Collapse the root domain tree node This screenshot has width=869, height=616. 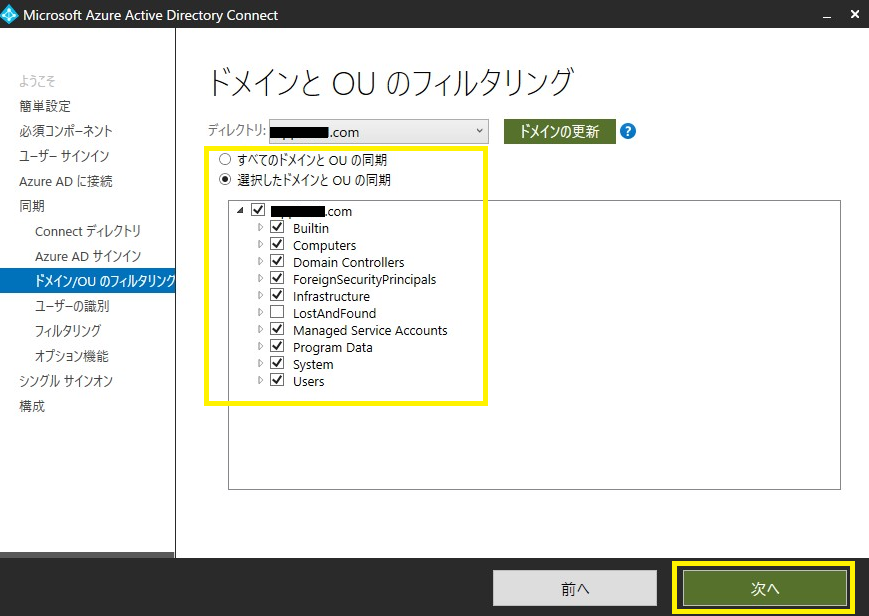tap(241, 211)
